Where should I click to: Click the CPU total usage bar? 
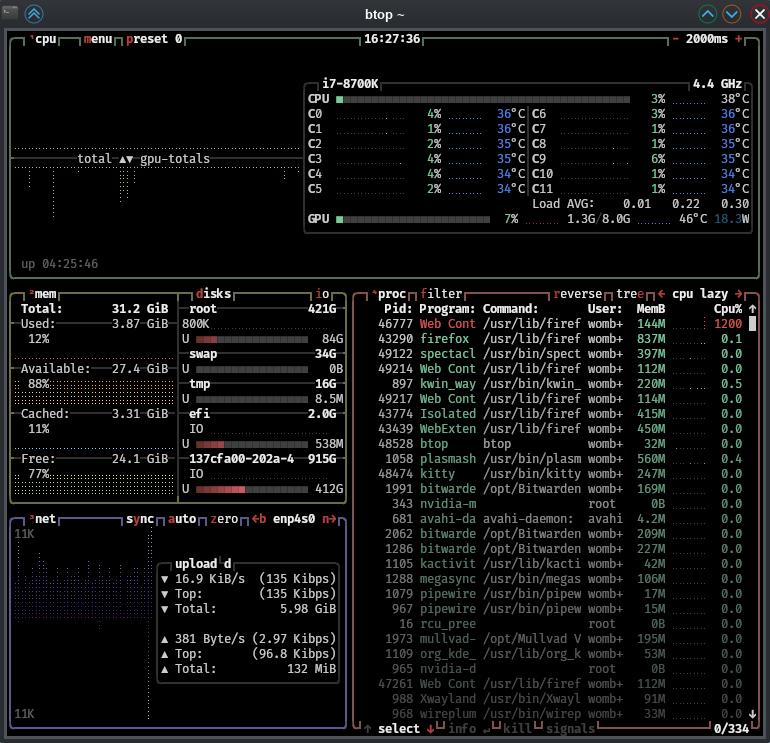pos(483,99)
